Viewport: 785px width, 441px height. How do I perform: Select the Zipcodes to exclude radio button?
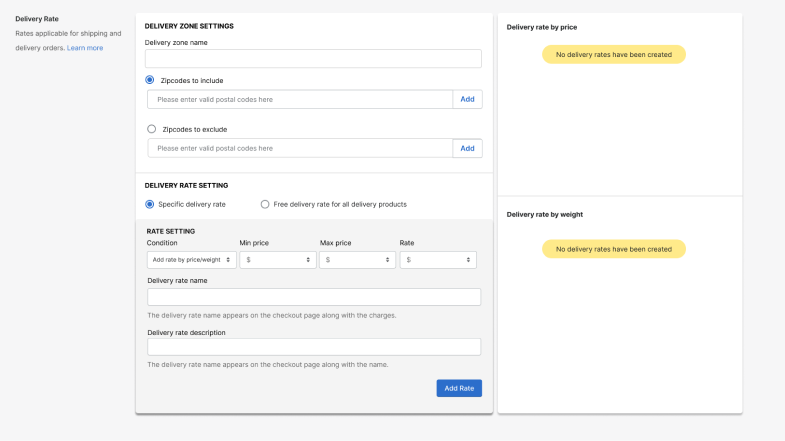(x=152, y=129)
